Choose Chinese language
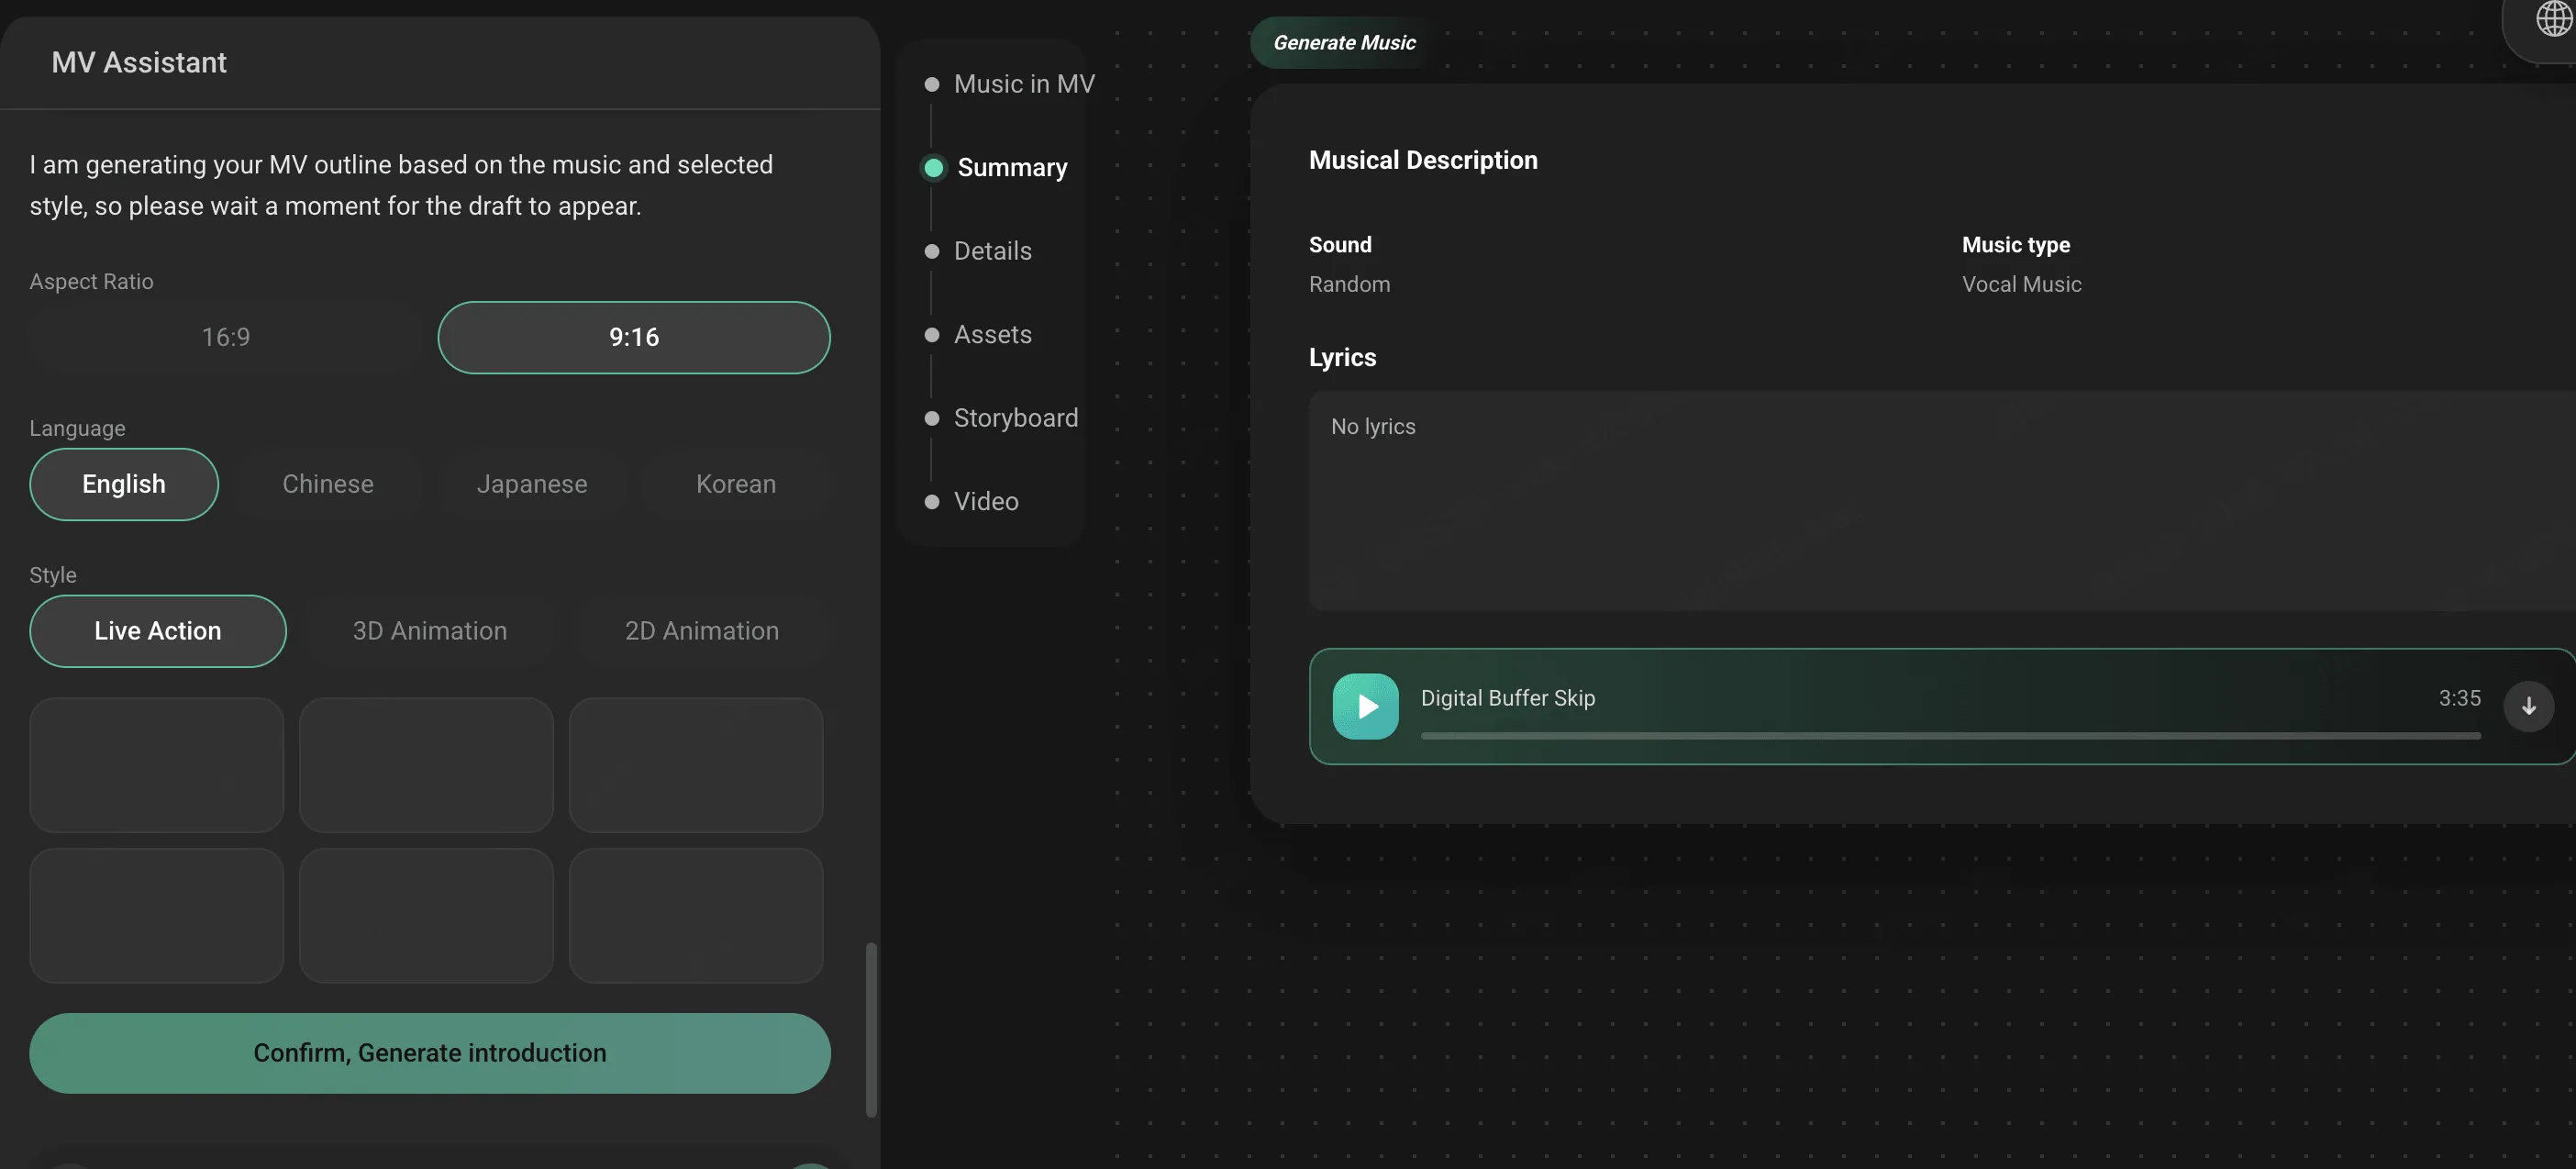 pos(328,484)
